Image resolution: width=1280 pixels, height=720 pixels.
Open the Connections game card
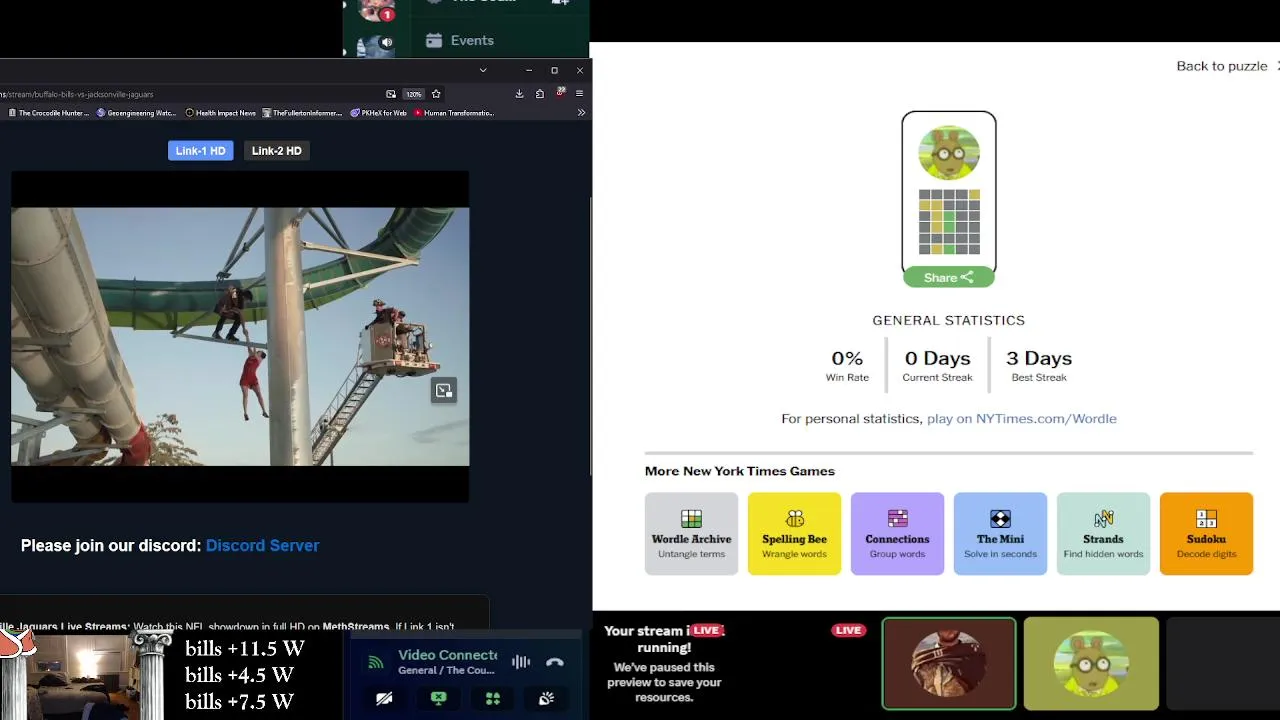[x=898, y=534]
